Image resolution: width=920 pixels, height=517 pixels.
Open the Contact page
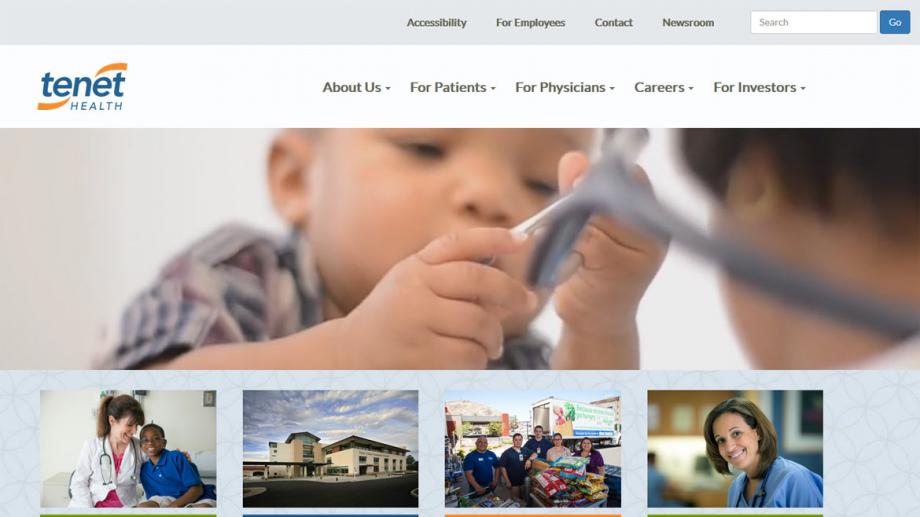click(613, 22)
